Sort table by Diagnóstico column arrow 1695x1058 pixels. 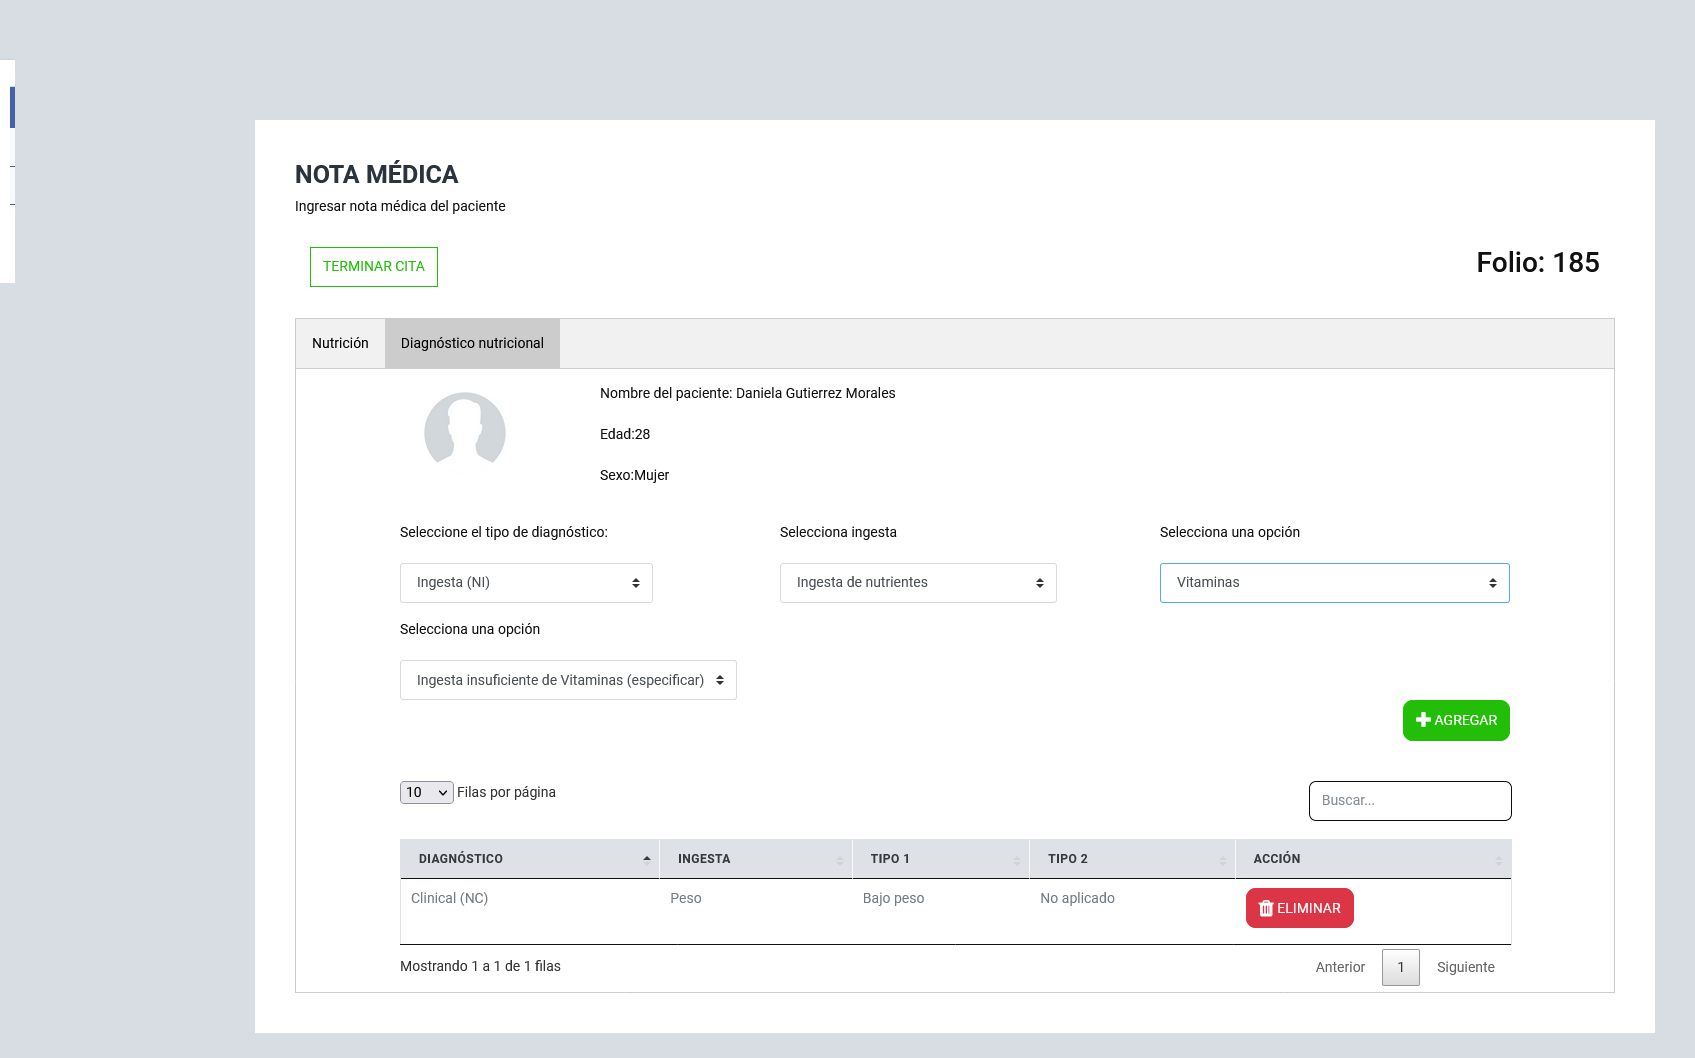[646, 859]
